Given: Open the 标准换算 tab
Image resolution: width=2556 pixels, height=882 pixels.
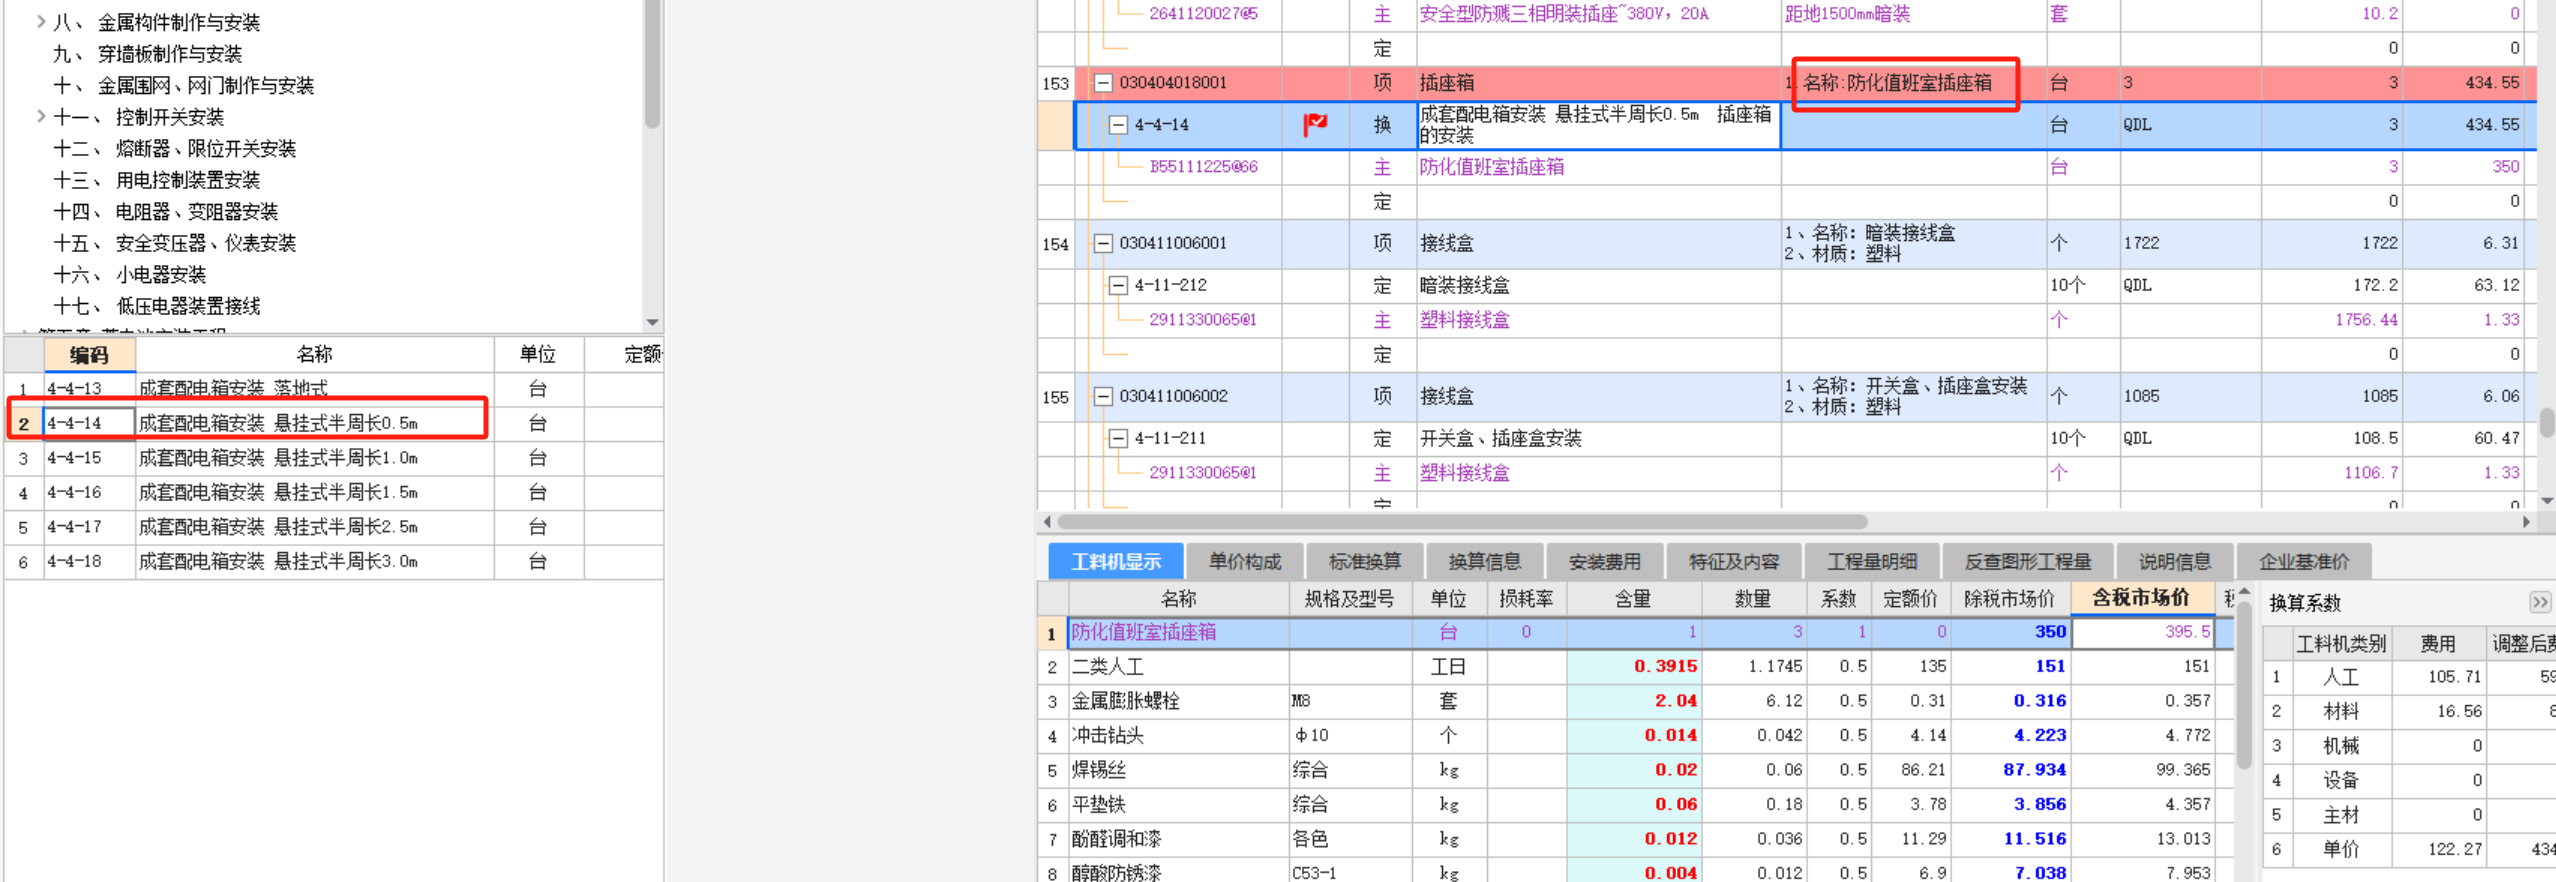Looking at the screenshot, I should click(1364, 561).
